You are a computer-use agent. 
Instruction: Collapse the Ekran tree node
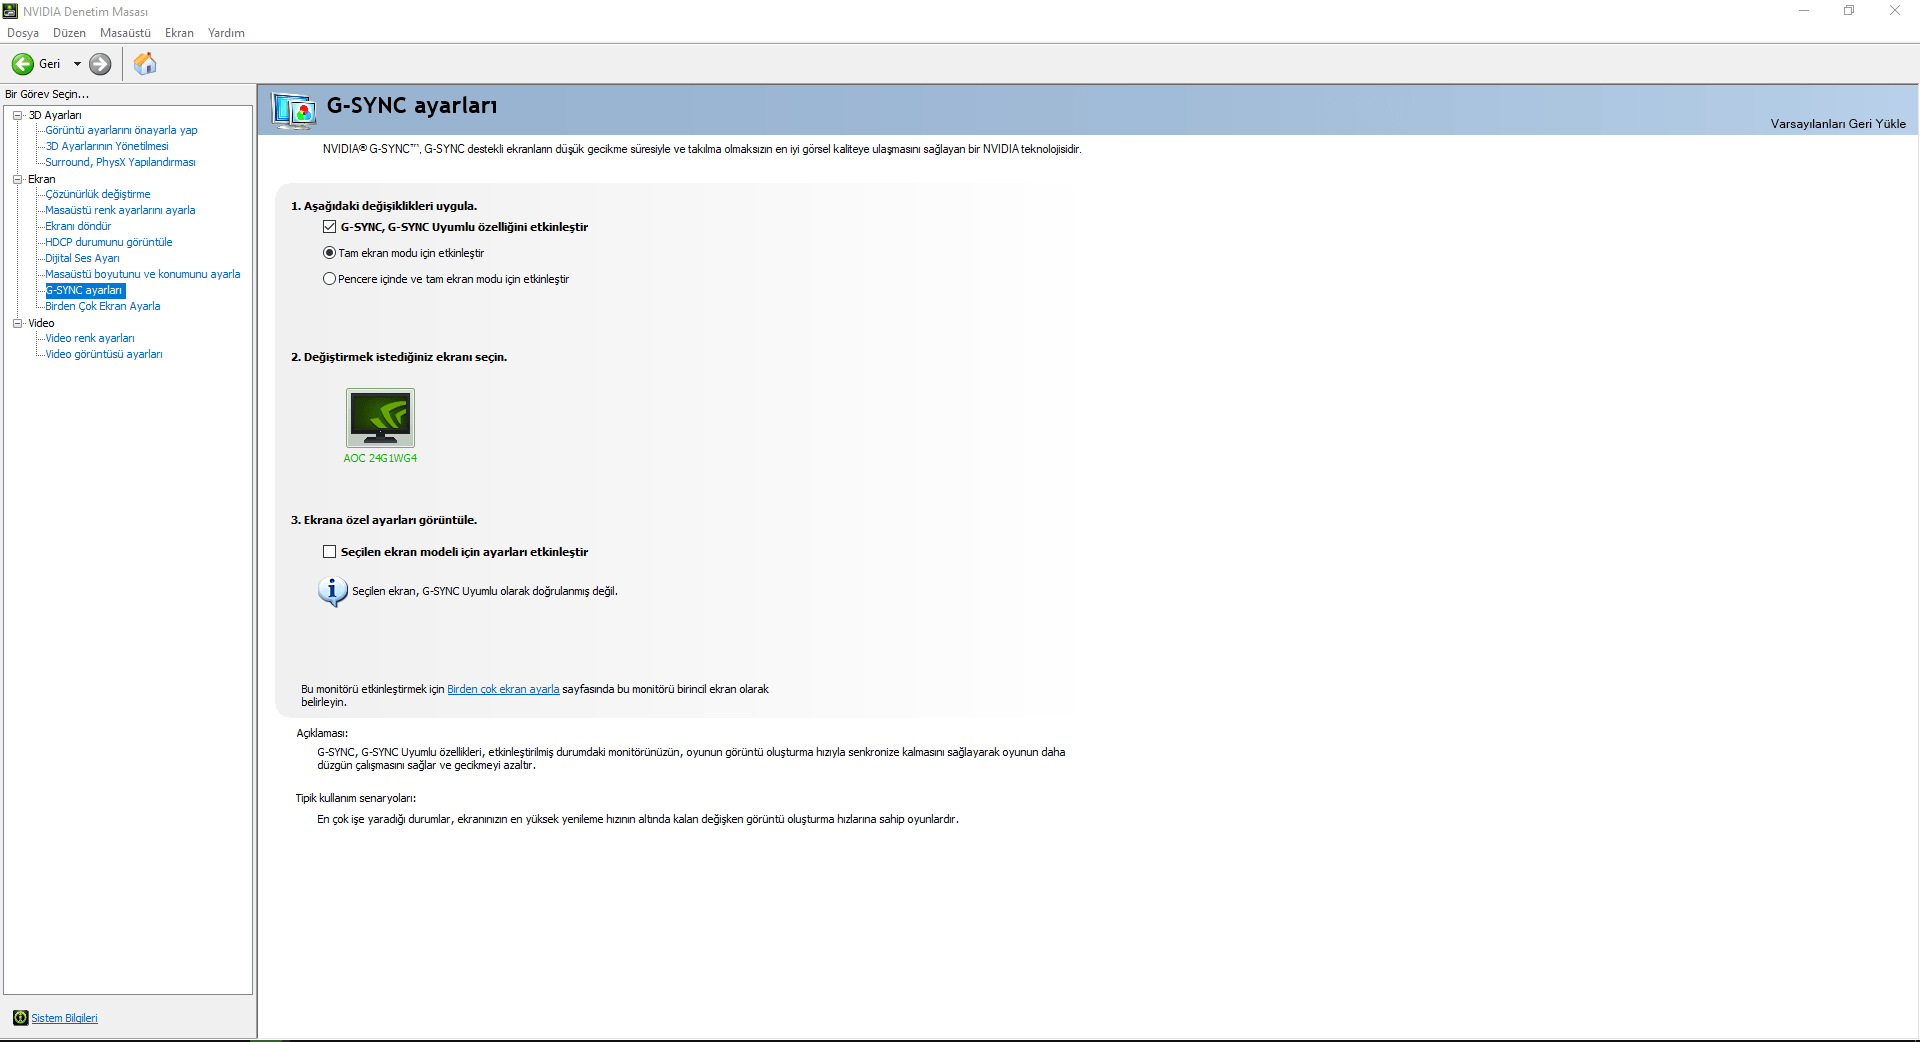point(17,179)
